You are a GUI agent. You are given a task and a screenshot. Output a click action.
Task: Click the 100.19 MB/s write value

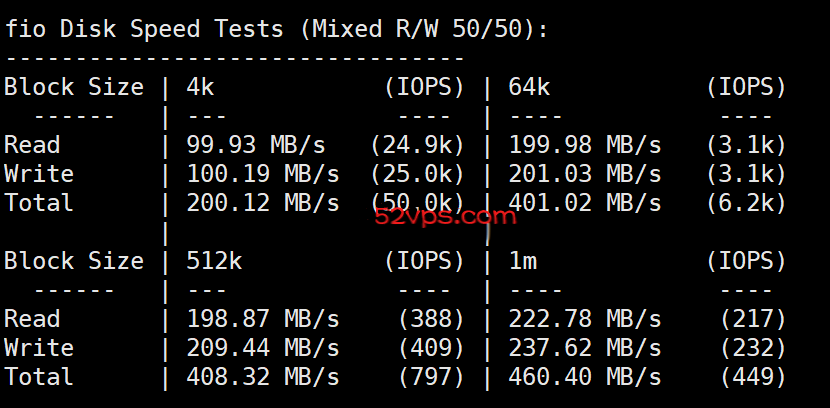[x=263, y=174]
